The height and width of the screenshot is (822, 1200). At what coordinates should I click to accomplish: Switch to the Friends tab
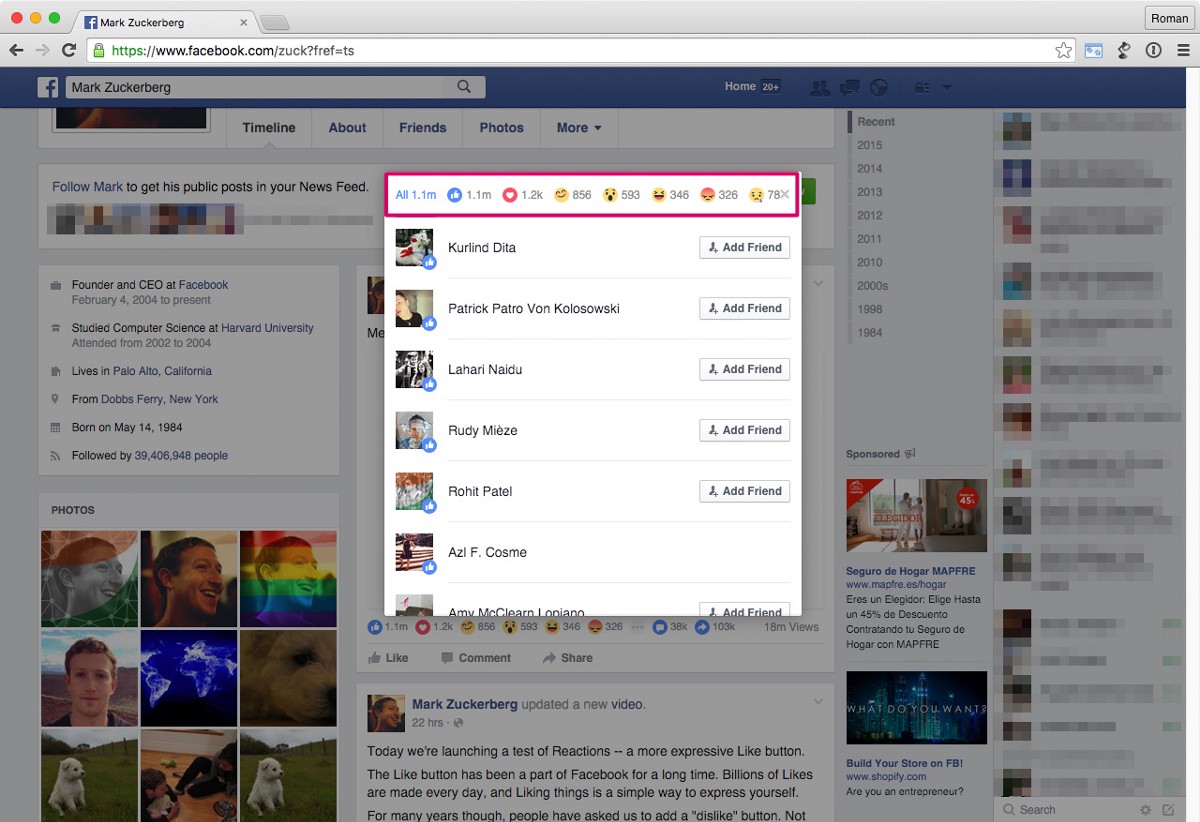[x=423, y=128]
